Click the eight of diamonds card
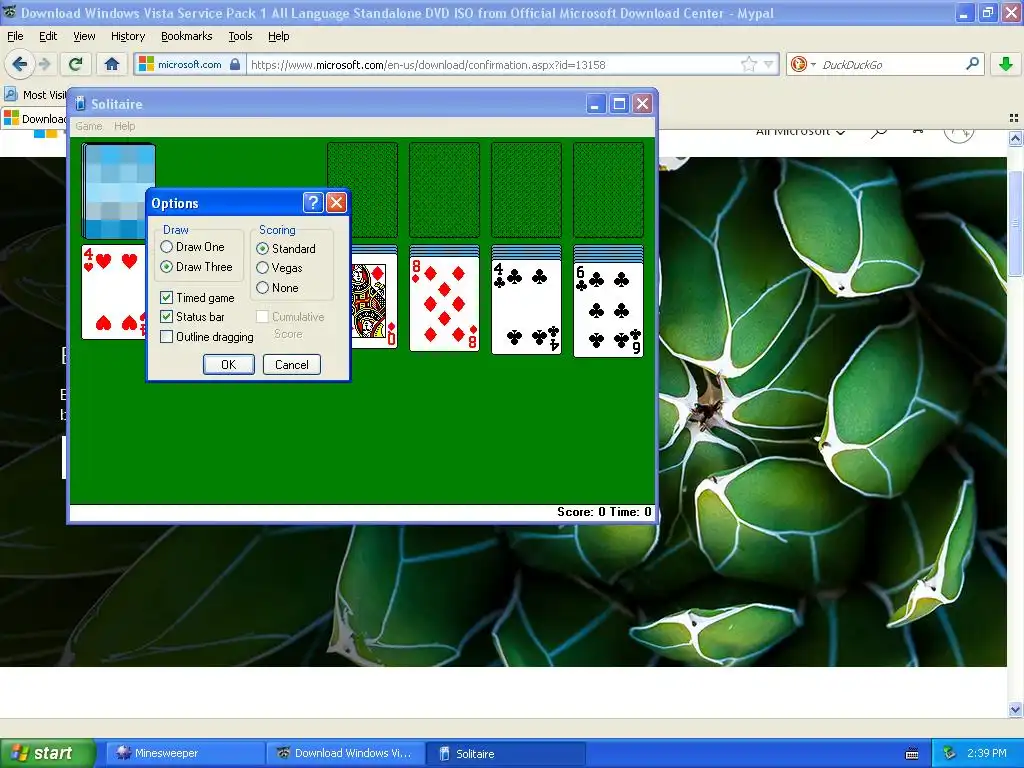Screen dimensions: 1024x768 click(444, 304)
